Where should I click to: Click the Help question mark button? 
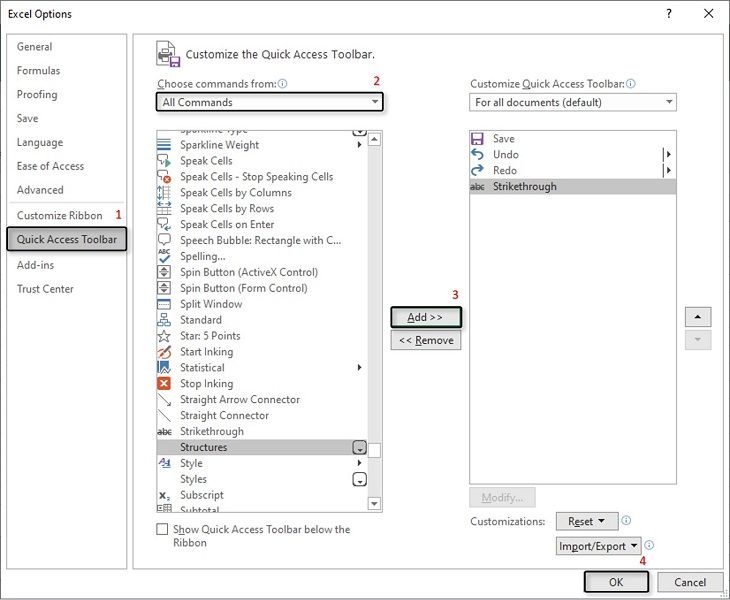point(669,13)
